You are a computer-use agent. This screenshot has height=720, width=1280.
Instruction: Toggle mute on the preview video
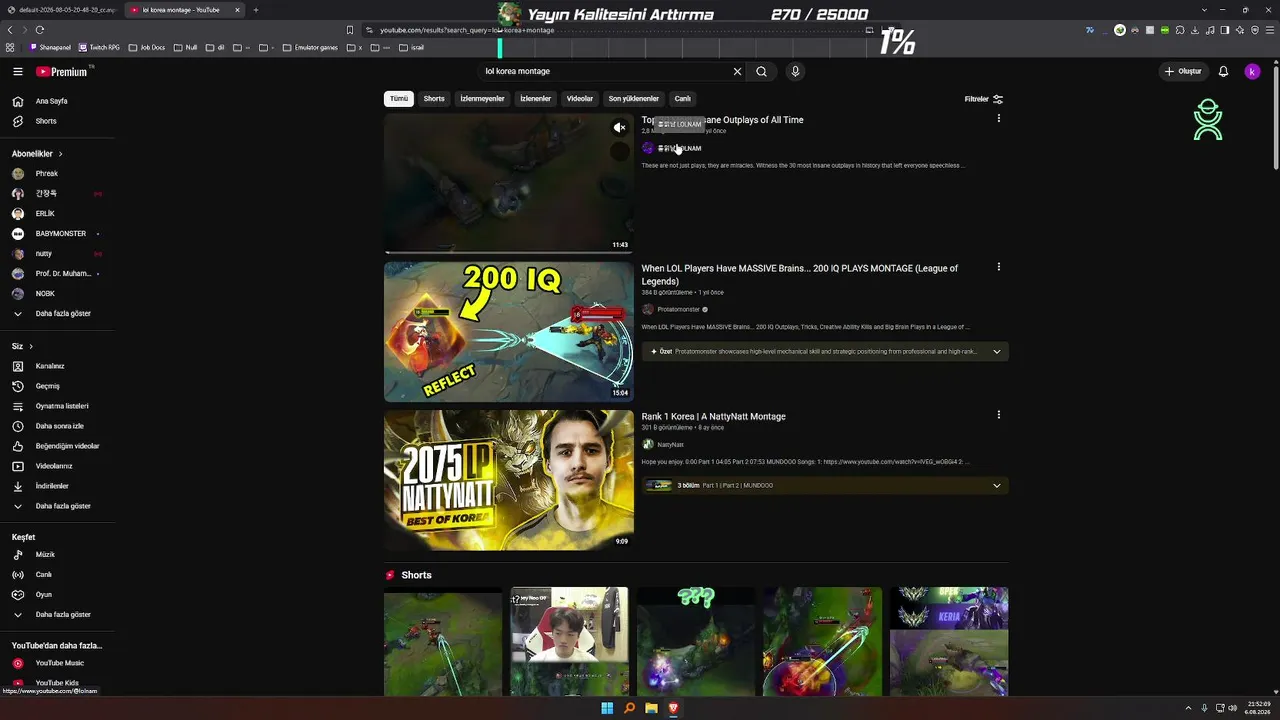point(620,127)
